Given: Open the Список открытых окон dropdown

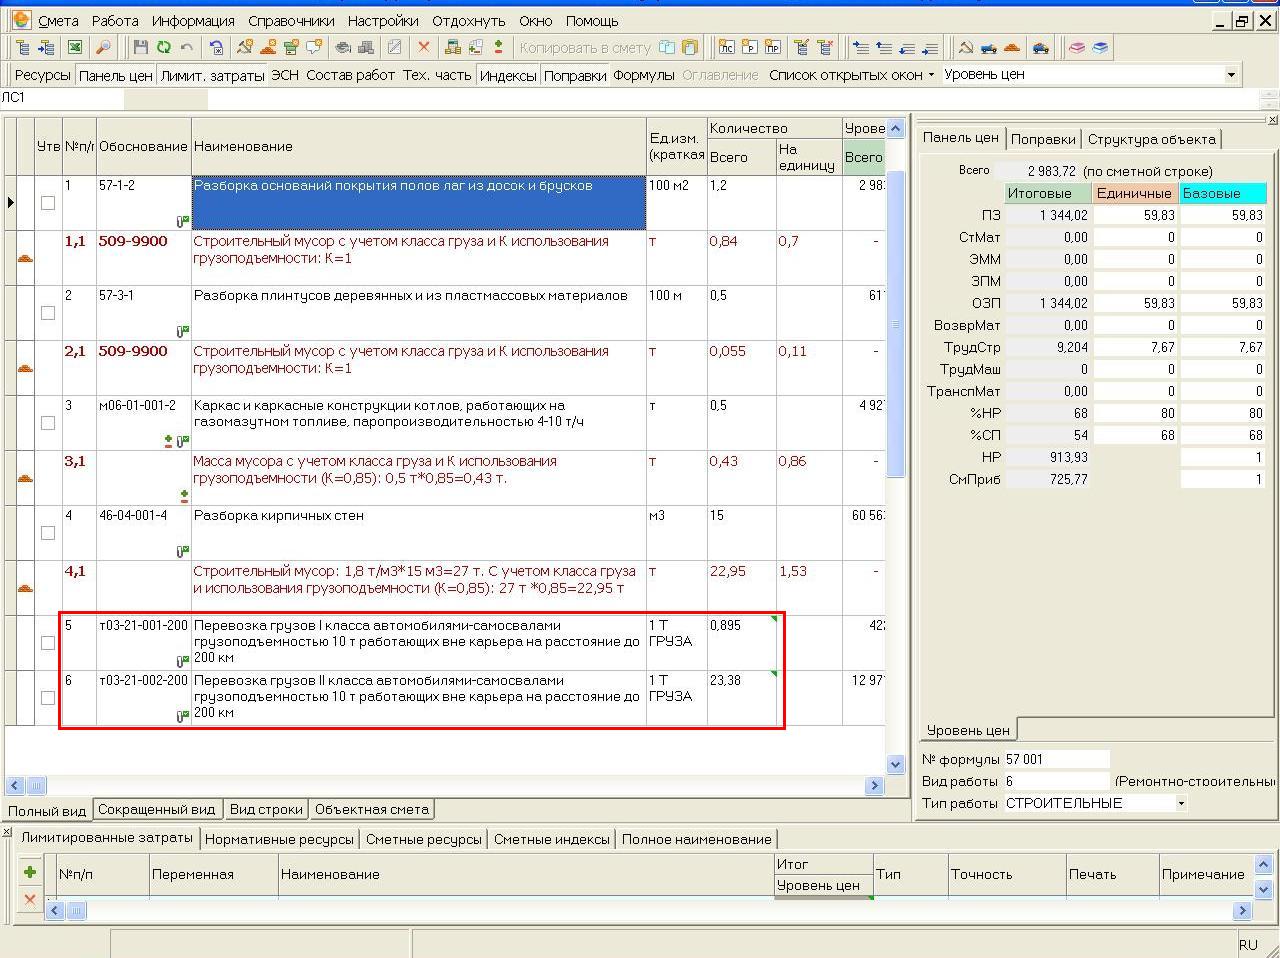Looking at the screenshot, I should click(851, 75).
